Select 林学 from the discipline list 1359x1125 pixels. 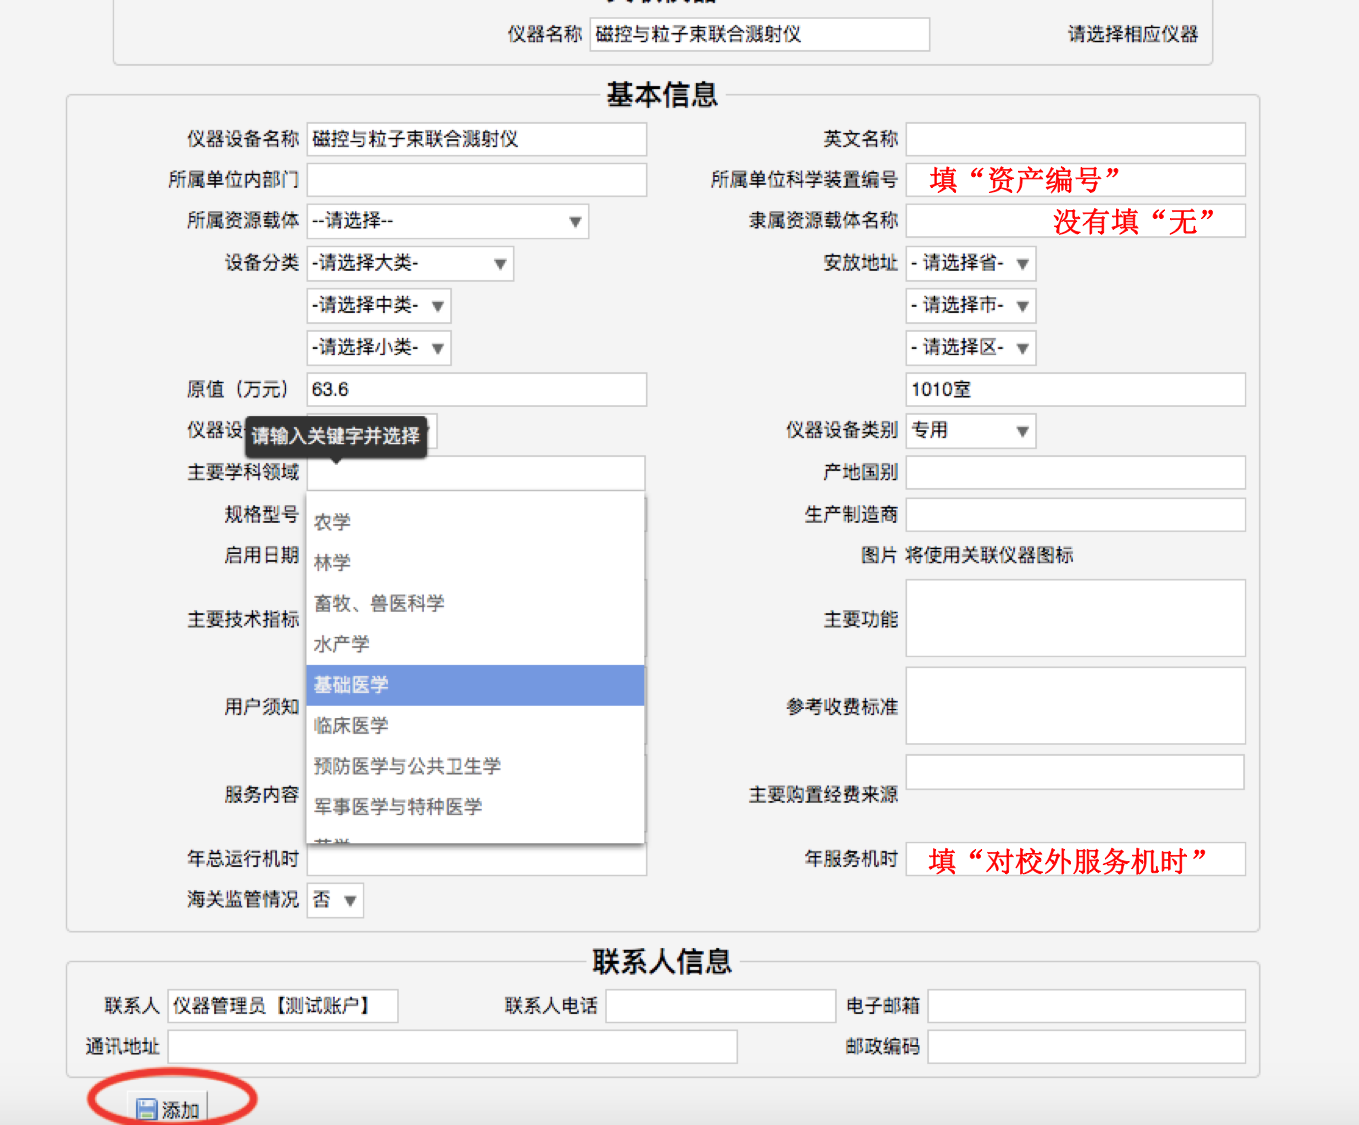[475, 563]
